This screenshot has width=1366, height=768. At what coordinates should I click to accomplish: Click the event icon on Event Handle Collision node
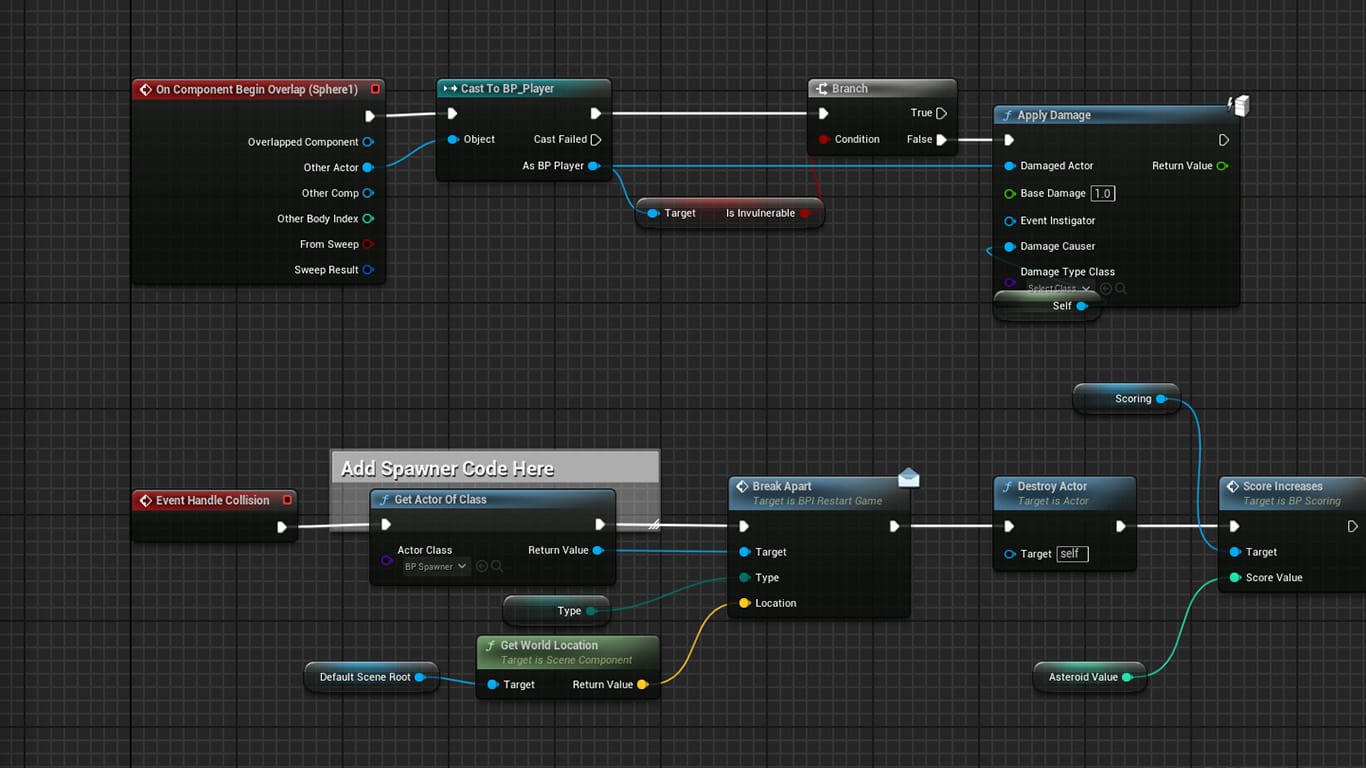point(145,500)
